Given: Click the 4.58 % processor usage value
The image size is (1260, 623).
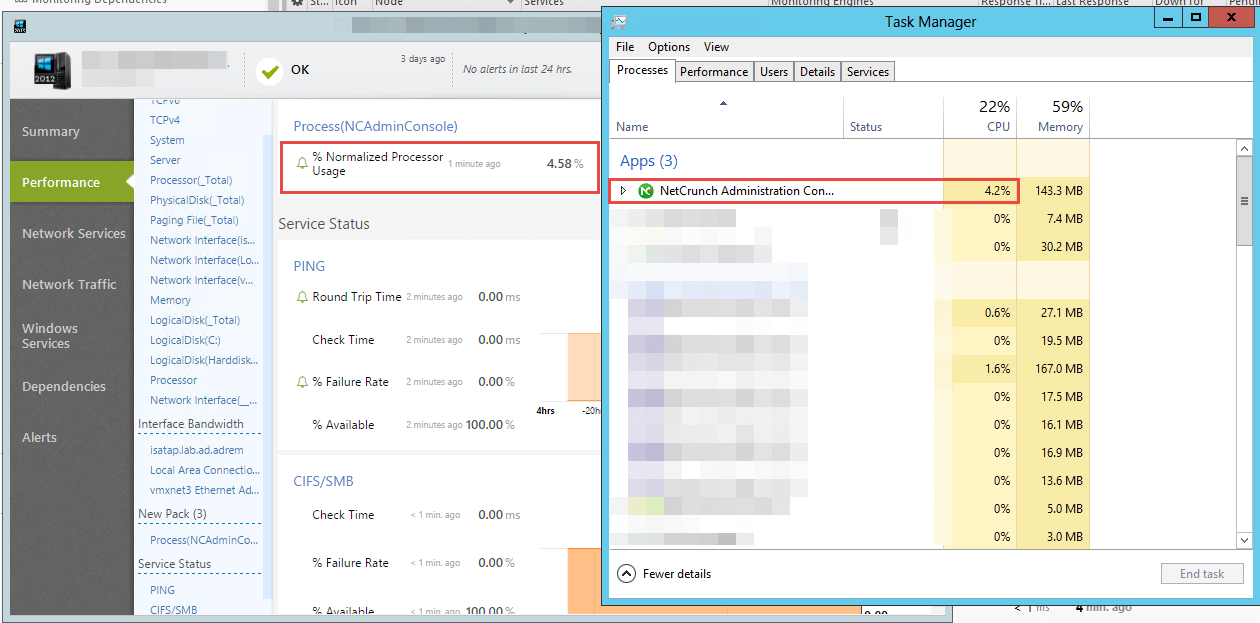Looking at the screenshot, I should click(565, 163).
